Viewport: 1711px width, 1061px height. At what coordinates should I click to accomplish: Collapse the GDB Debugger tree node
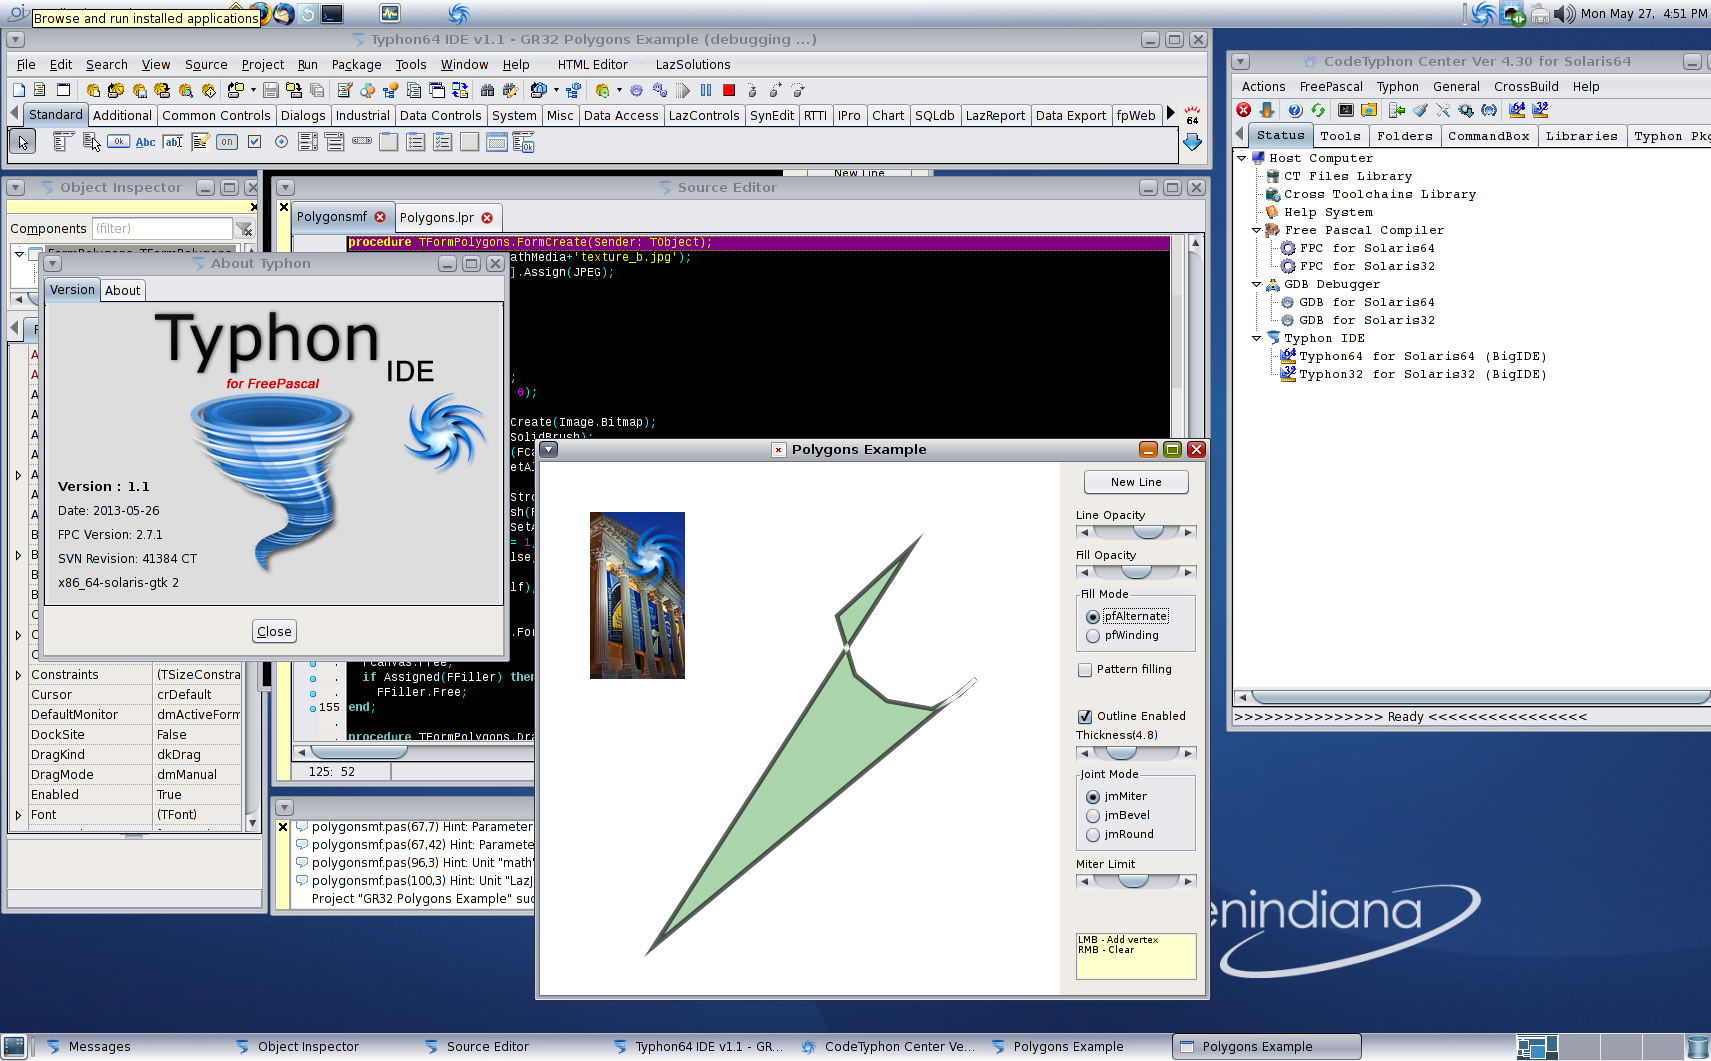[1257, 284]
